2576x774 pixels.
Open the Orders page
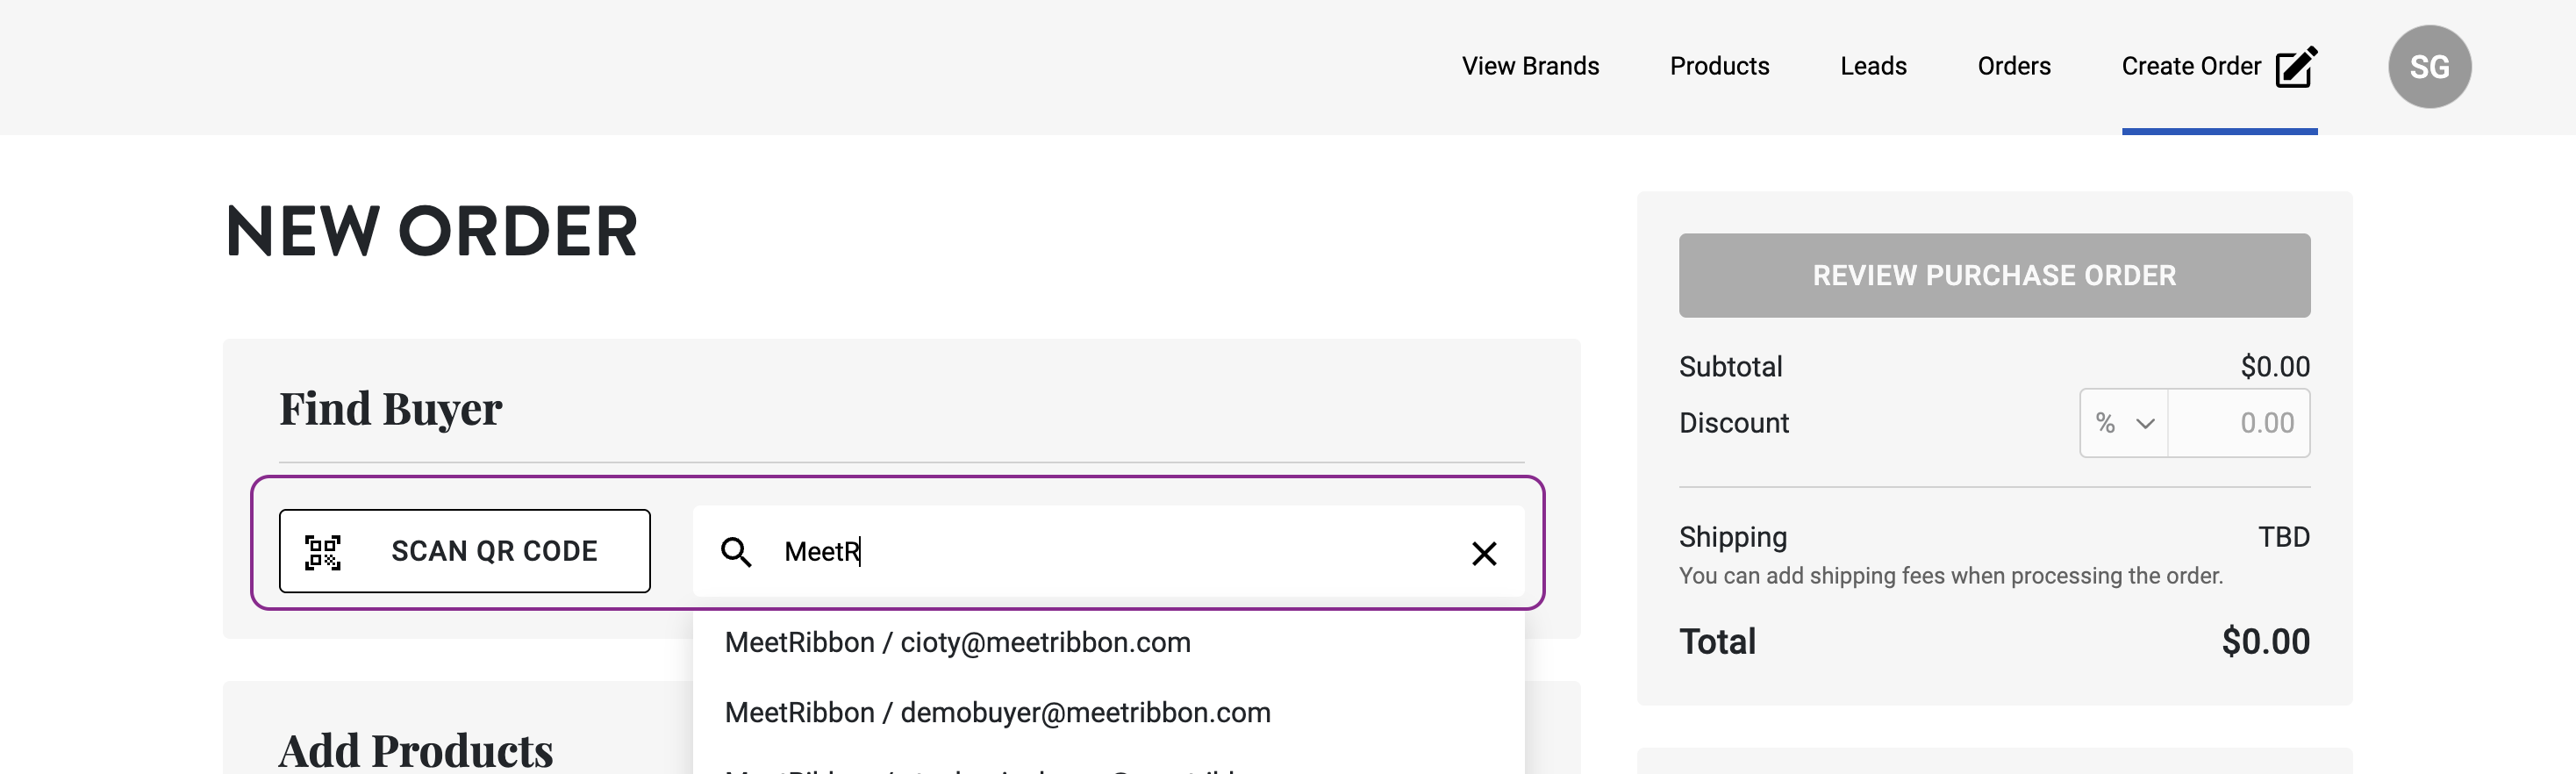pos(2014,66)
